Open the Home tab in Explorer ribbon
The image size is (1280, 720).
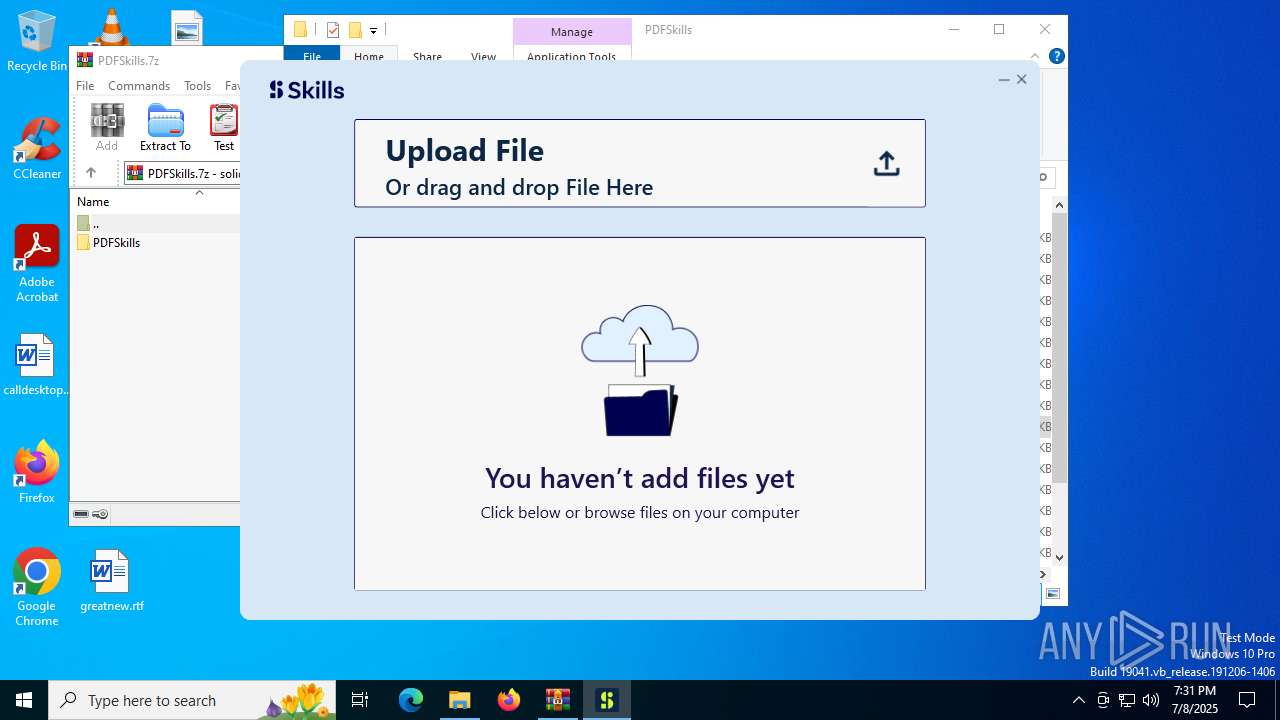(x=369, y=57)
